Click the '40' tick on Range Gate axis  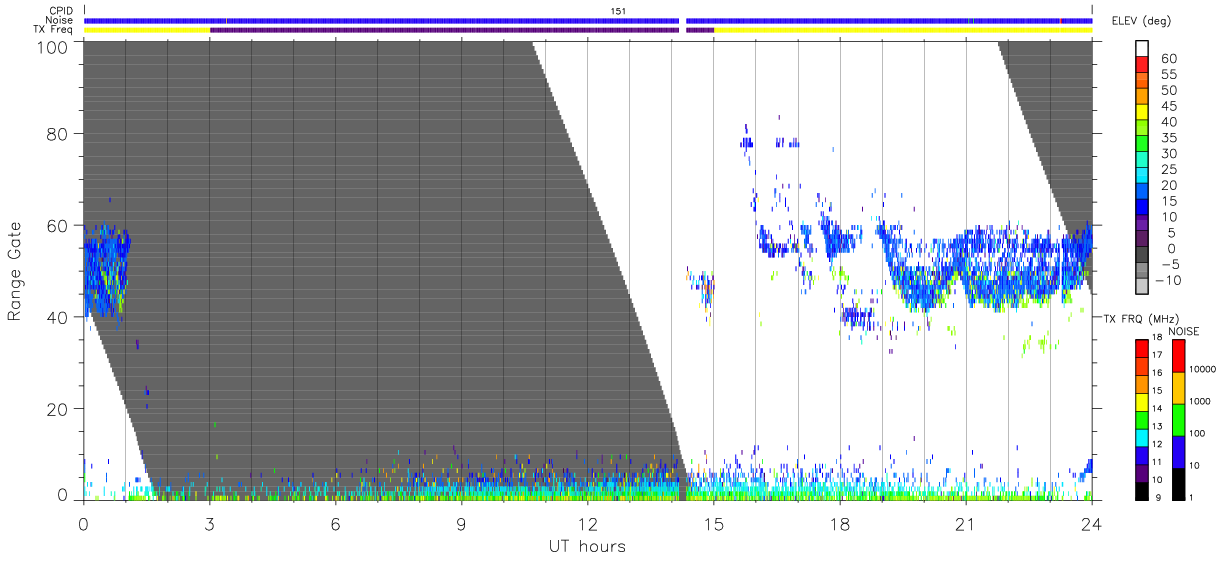tap(58, 317)
